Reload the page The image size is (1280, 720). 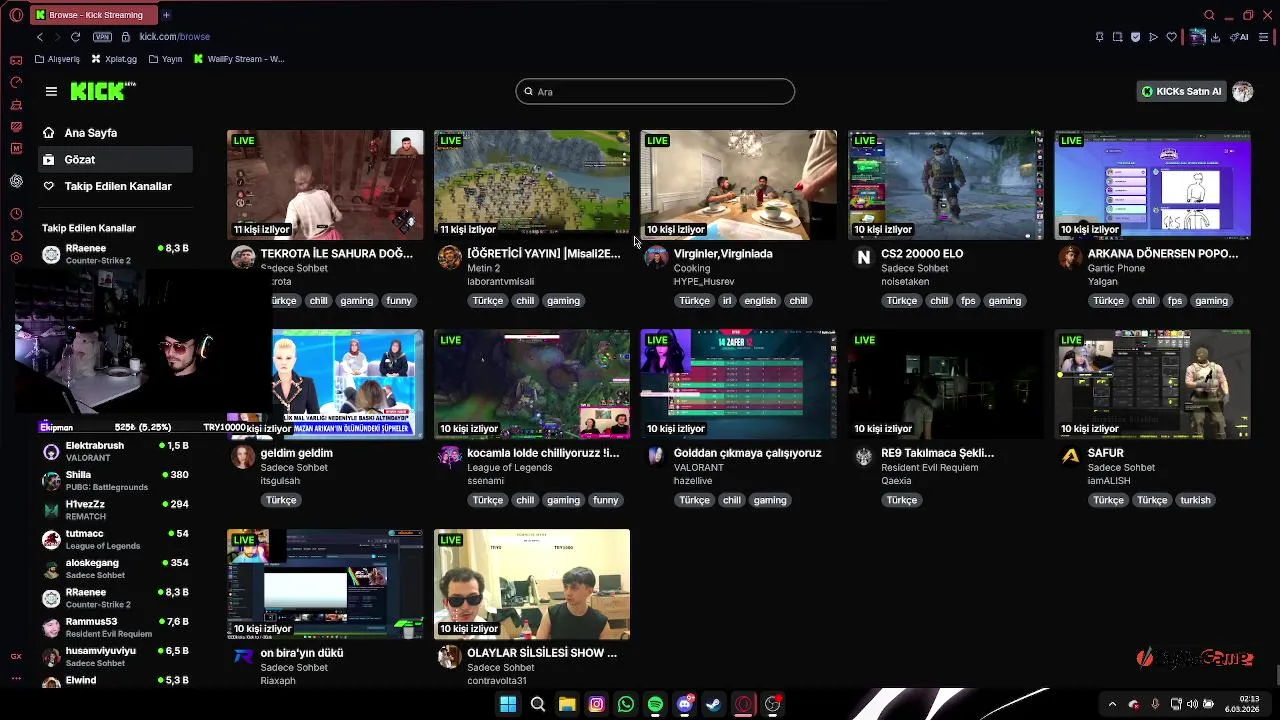[x=75, y=37]
